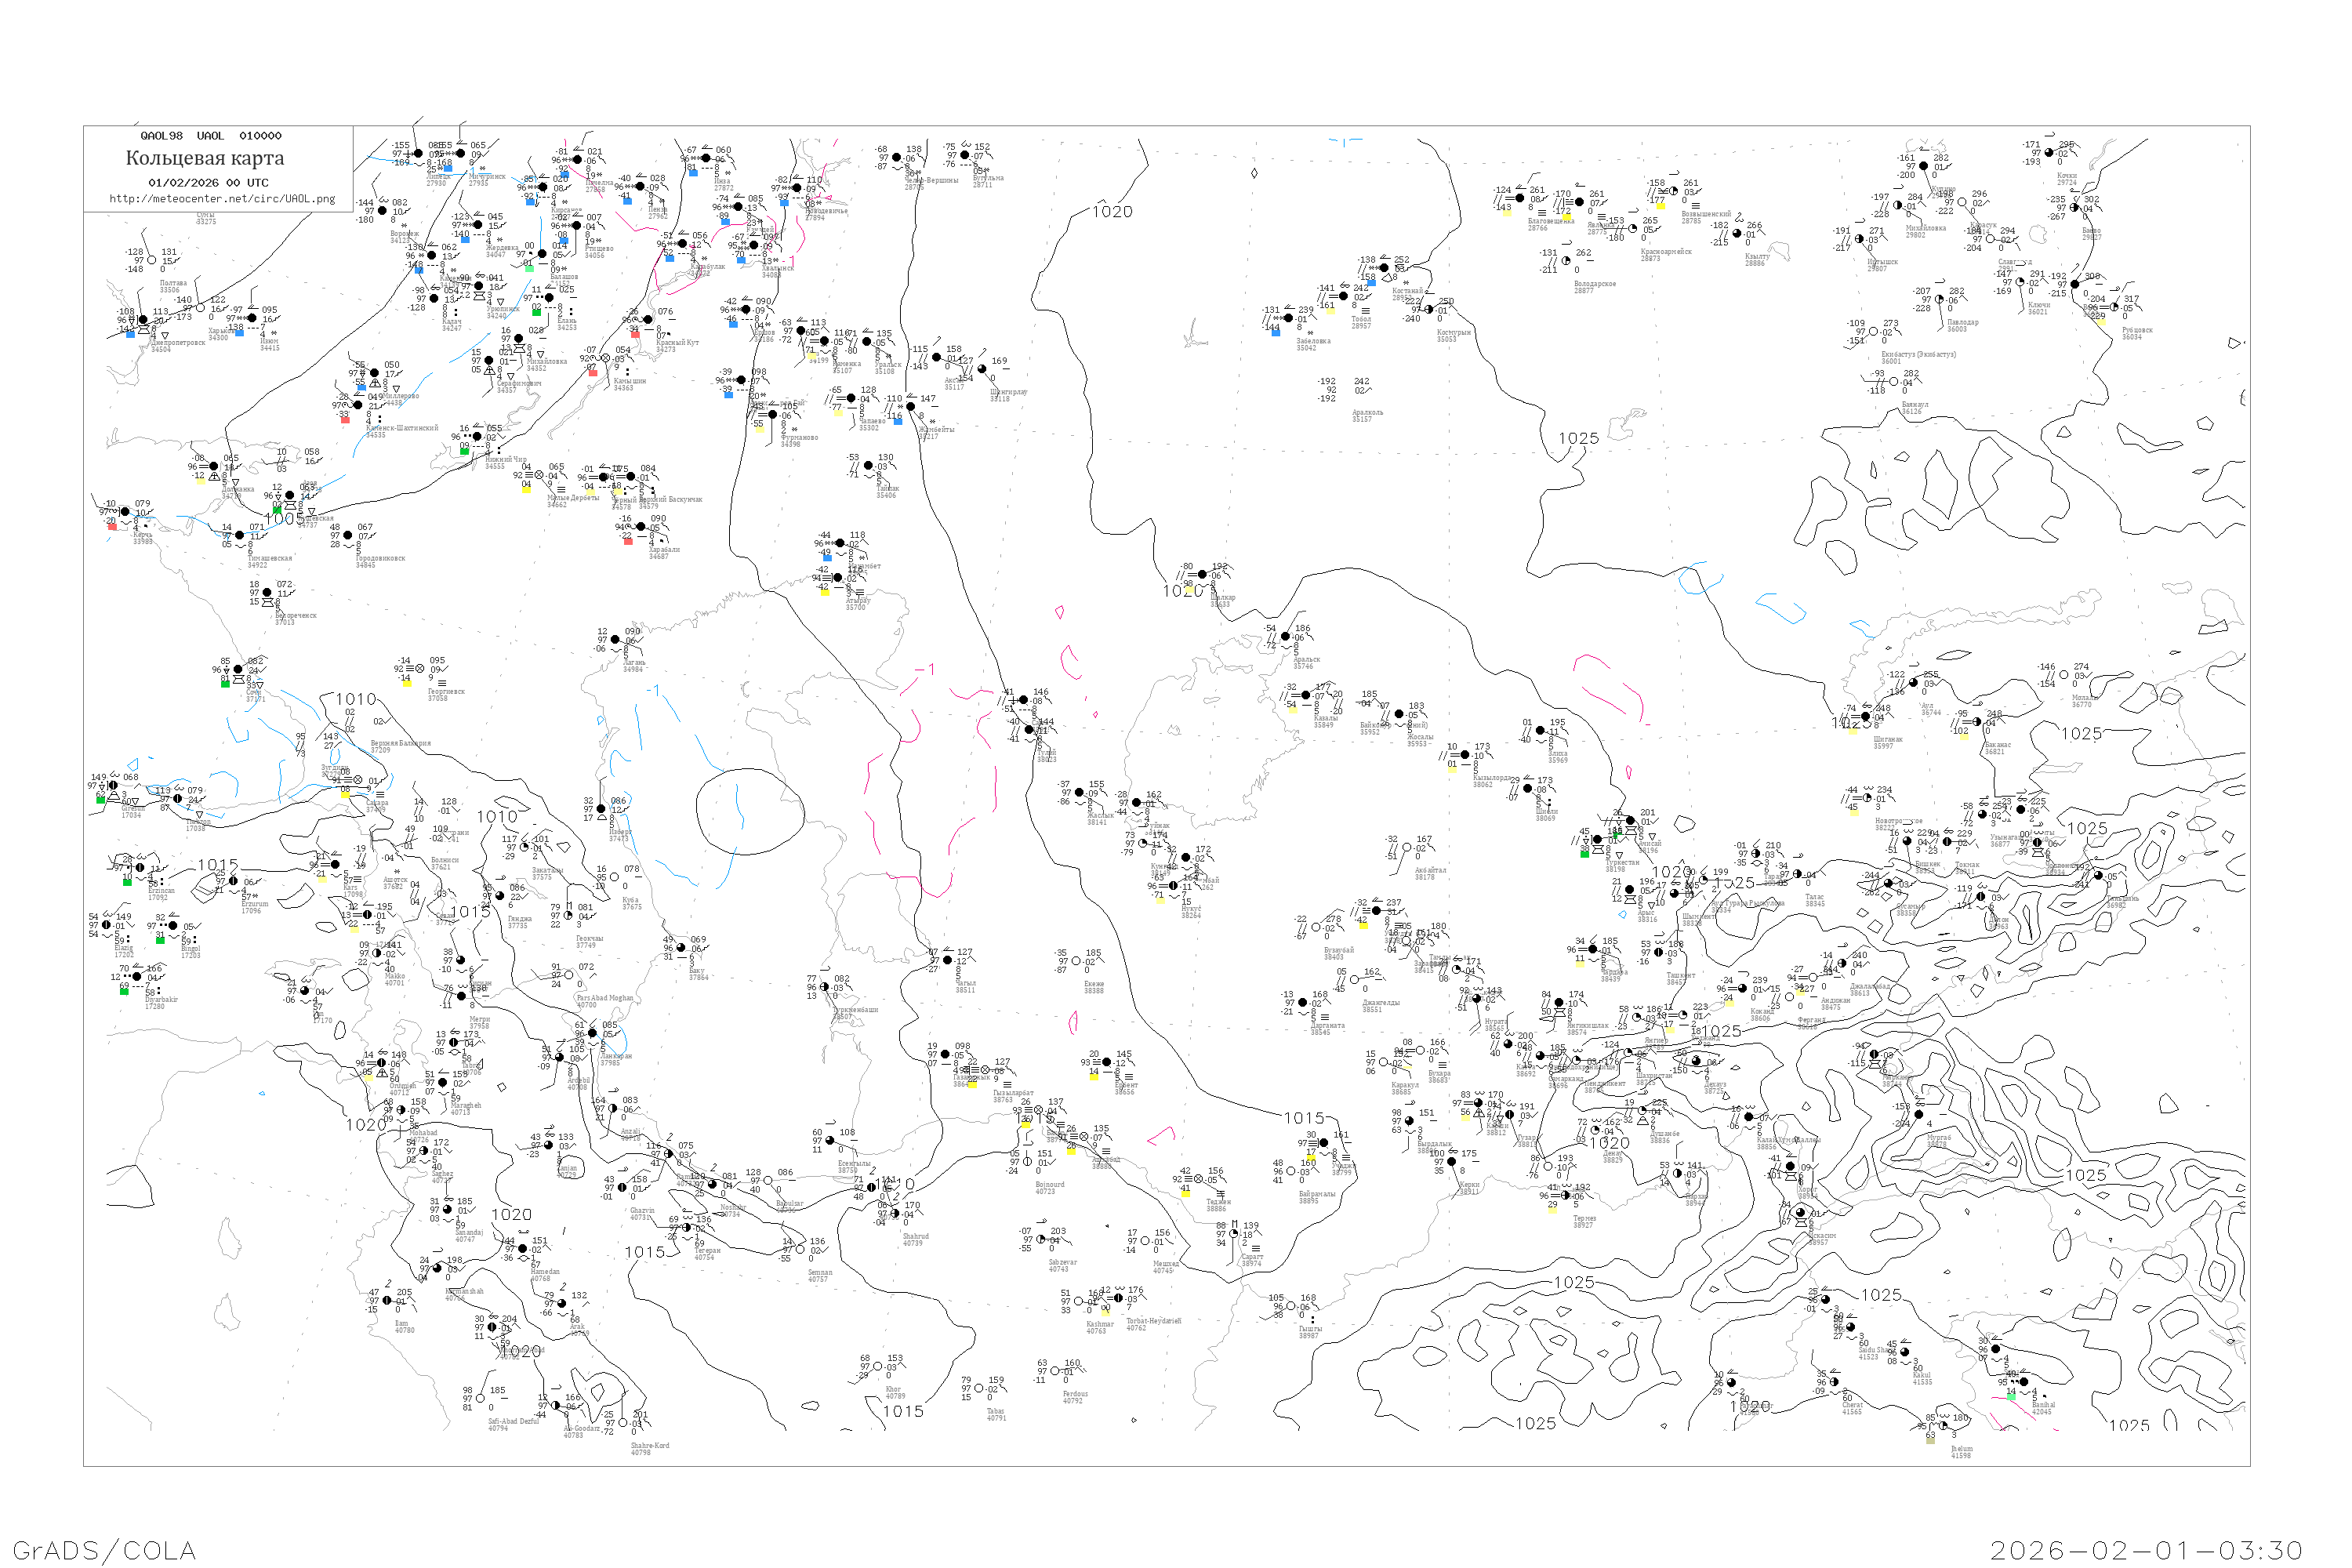Click the half-filled station circle above Павлодар
Viewport: 2352px width, 1568px height.
click(x=1939, y=300)
